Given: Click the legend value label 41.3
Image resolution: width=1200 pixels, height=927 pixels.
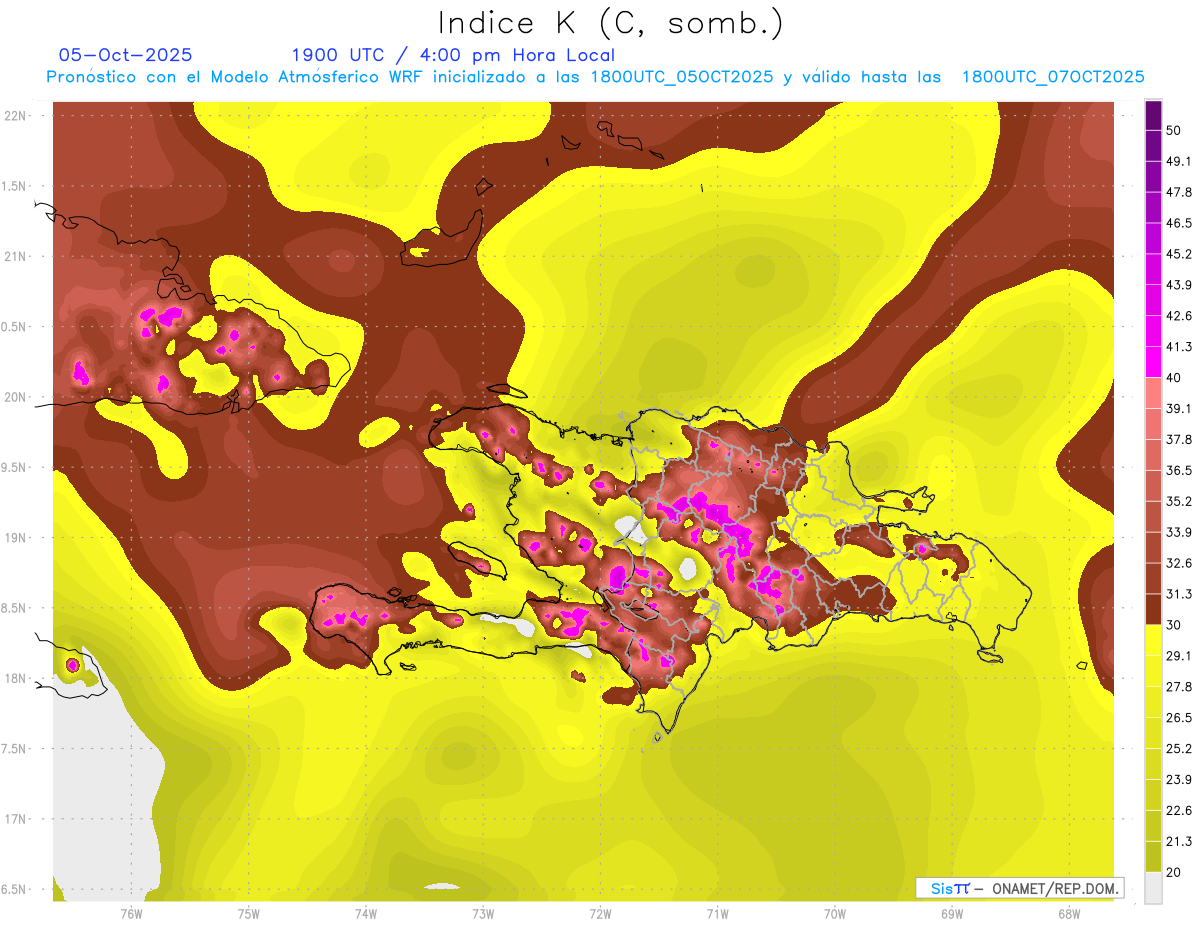Looking at the screenshot, I should point(1179,347).
